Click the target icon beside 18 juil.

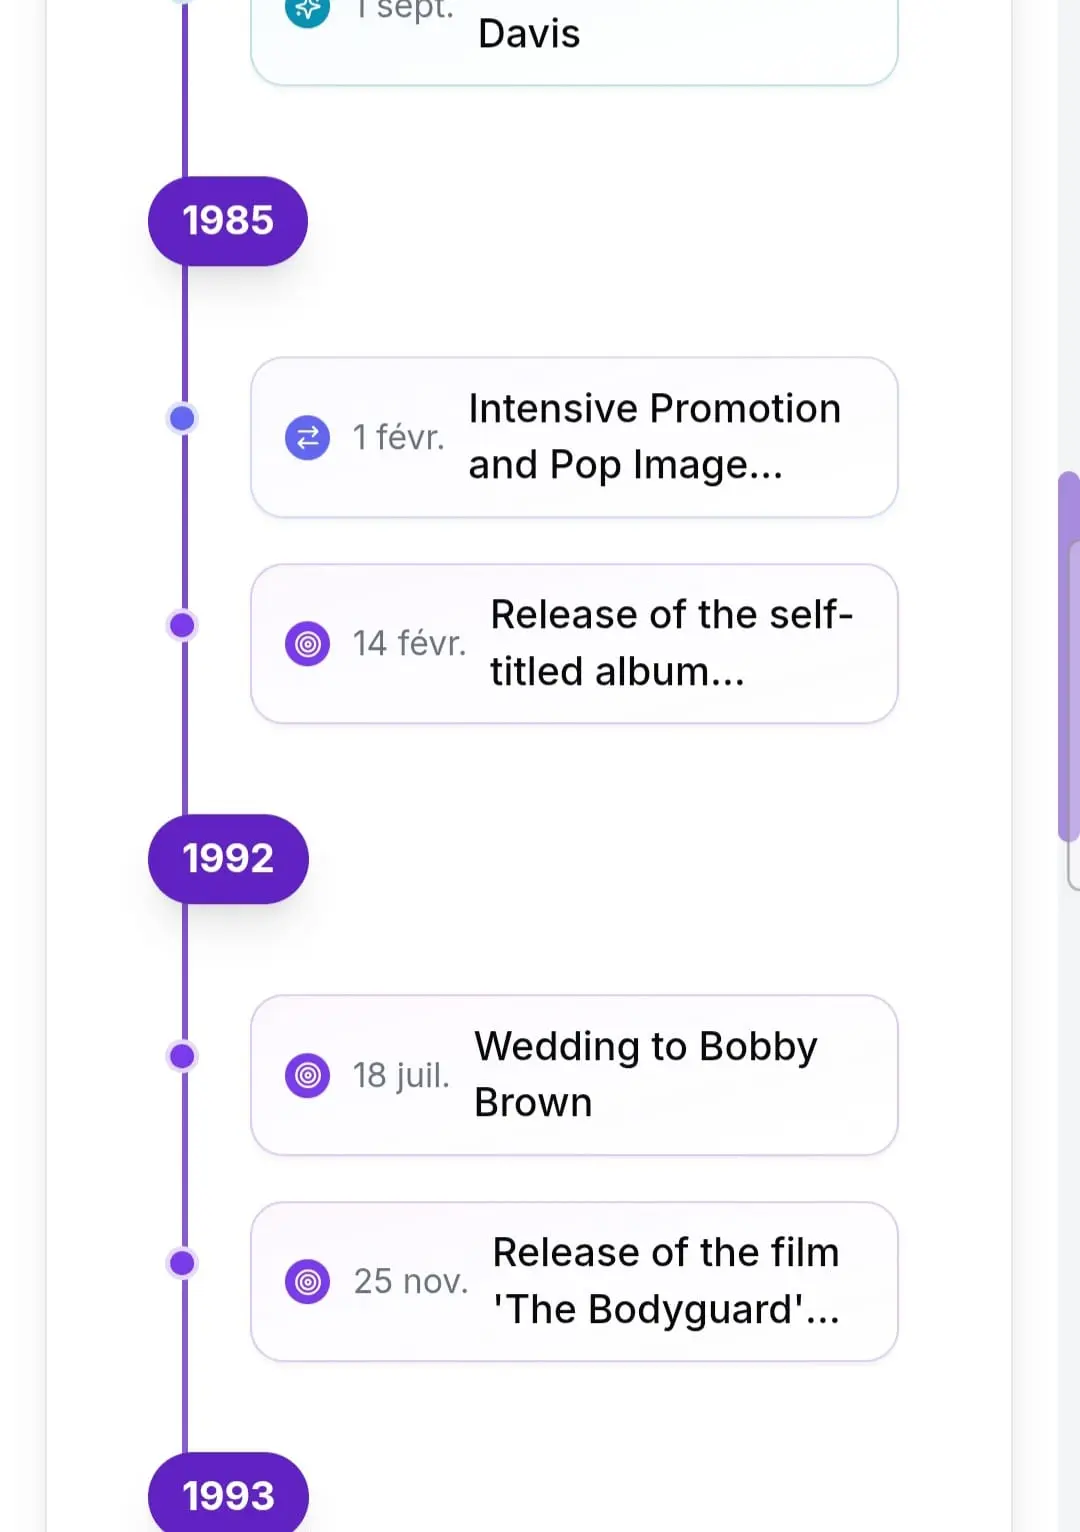[x=308, y=1075]
